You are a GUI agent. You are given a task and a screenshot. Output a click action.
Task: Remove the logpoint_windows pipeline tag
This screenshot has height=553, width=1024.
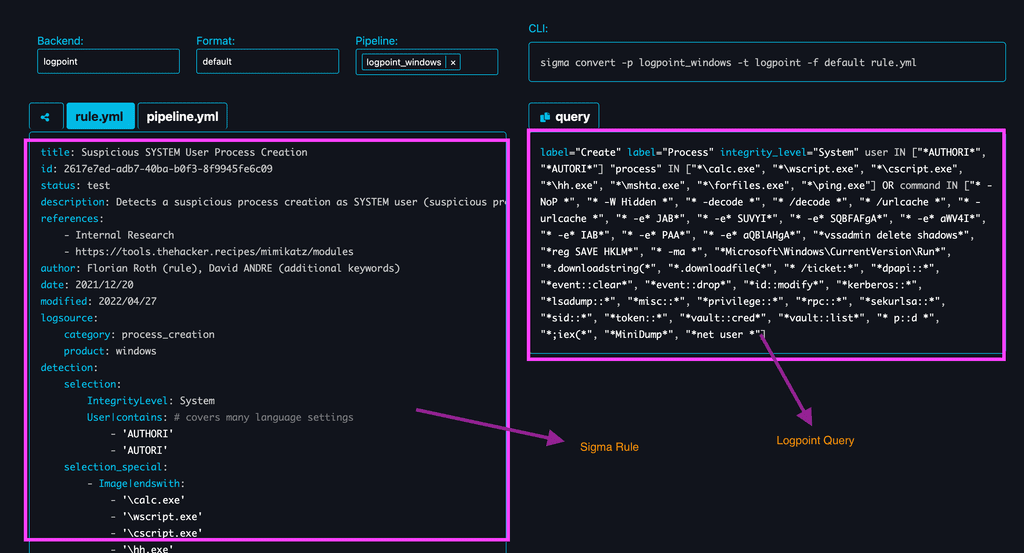click(453, 62)
